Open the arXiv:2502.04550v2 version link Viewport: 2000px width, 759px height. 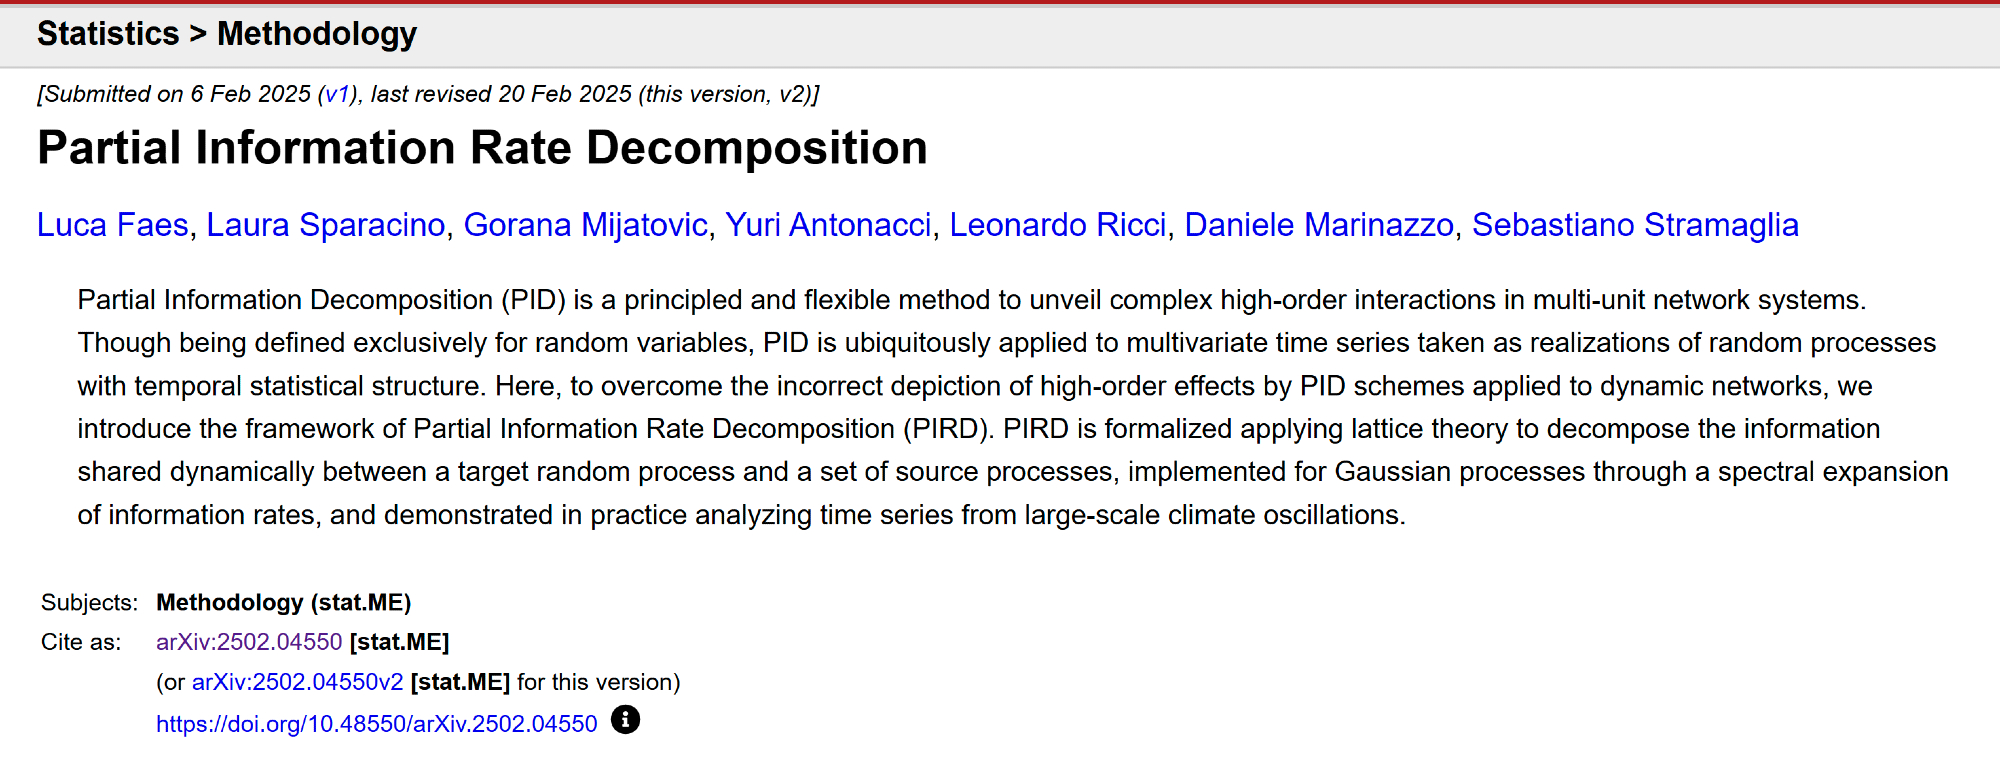pyautogui.click(x=297, y=682)
